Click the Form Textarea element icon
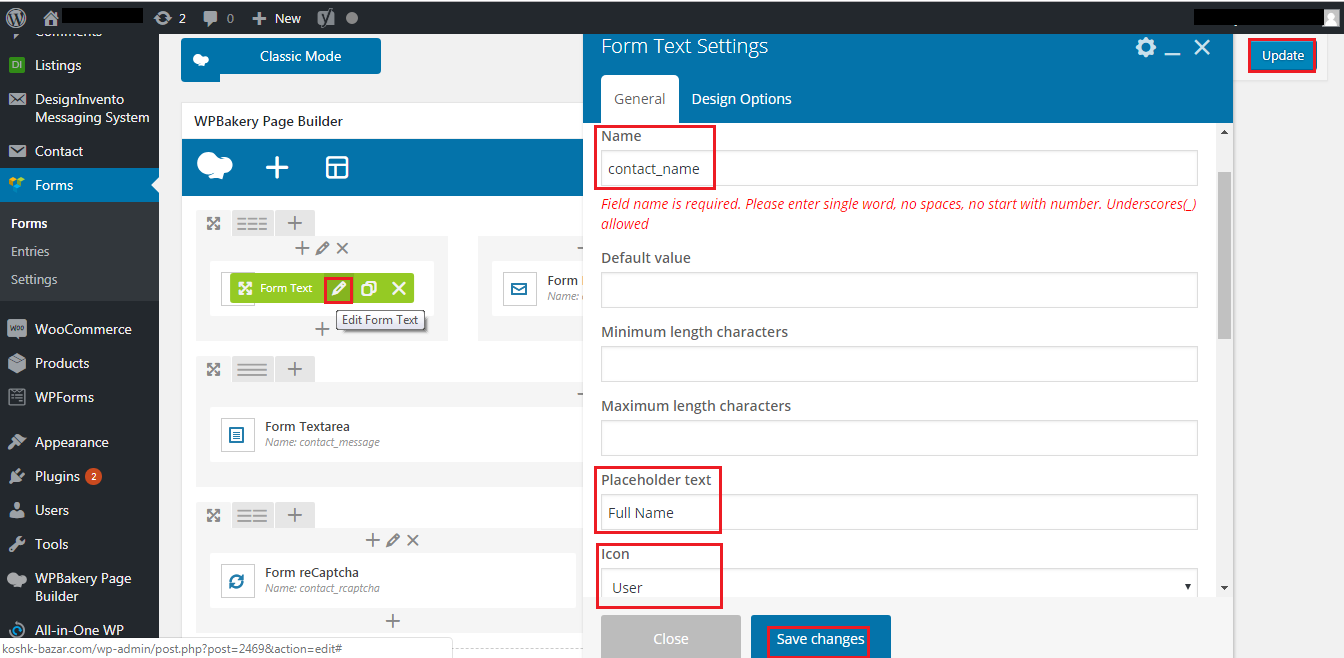Screen dimensions: 1344x658 (237, 435)
